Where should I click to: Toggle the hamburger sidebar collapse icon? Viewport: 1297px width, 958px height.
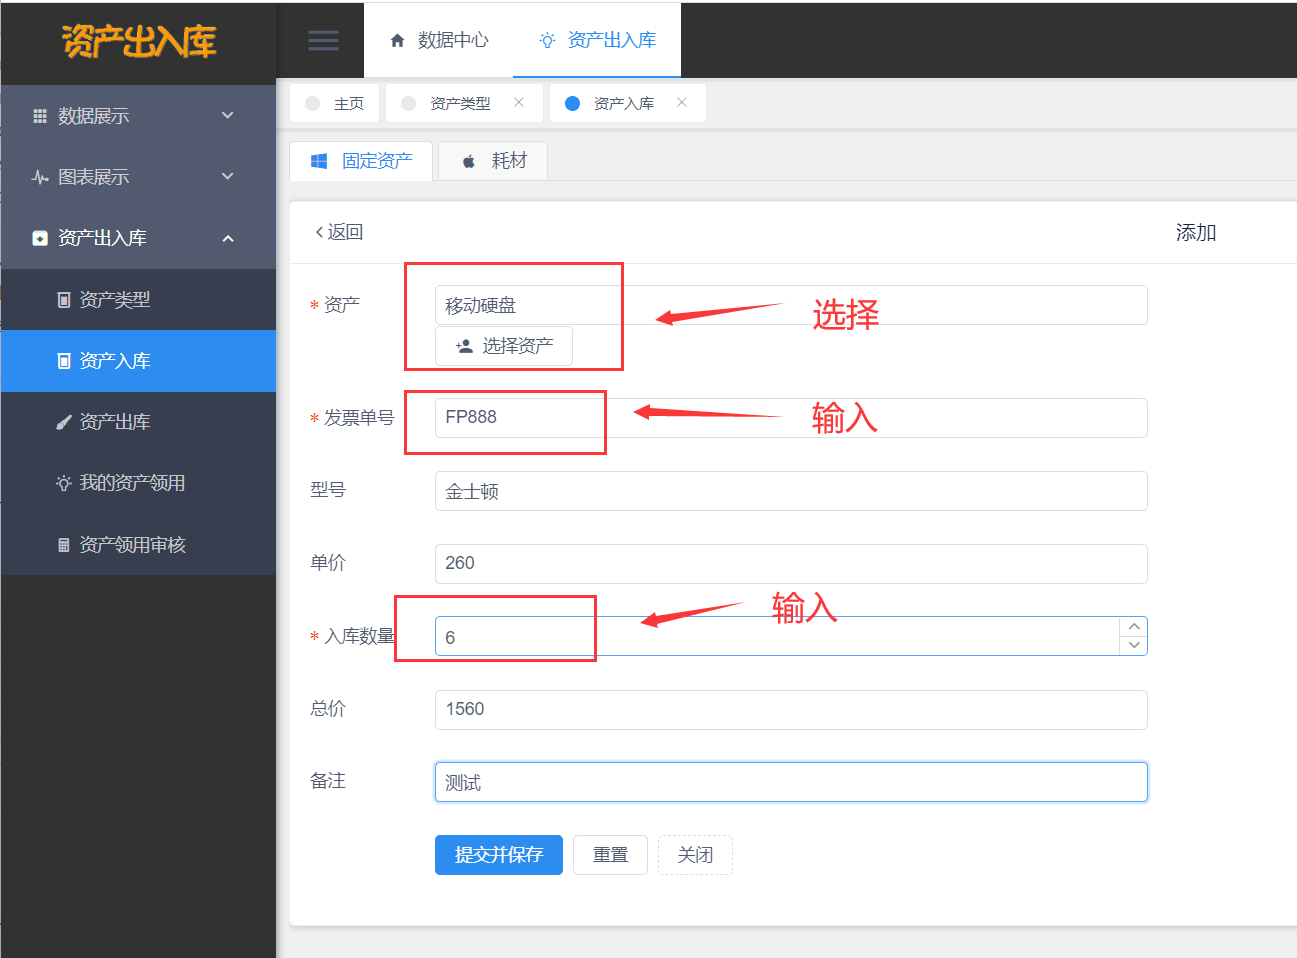point(323,40)
